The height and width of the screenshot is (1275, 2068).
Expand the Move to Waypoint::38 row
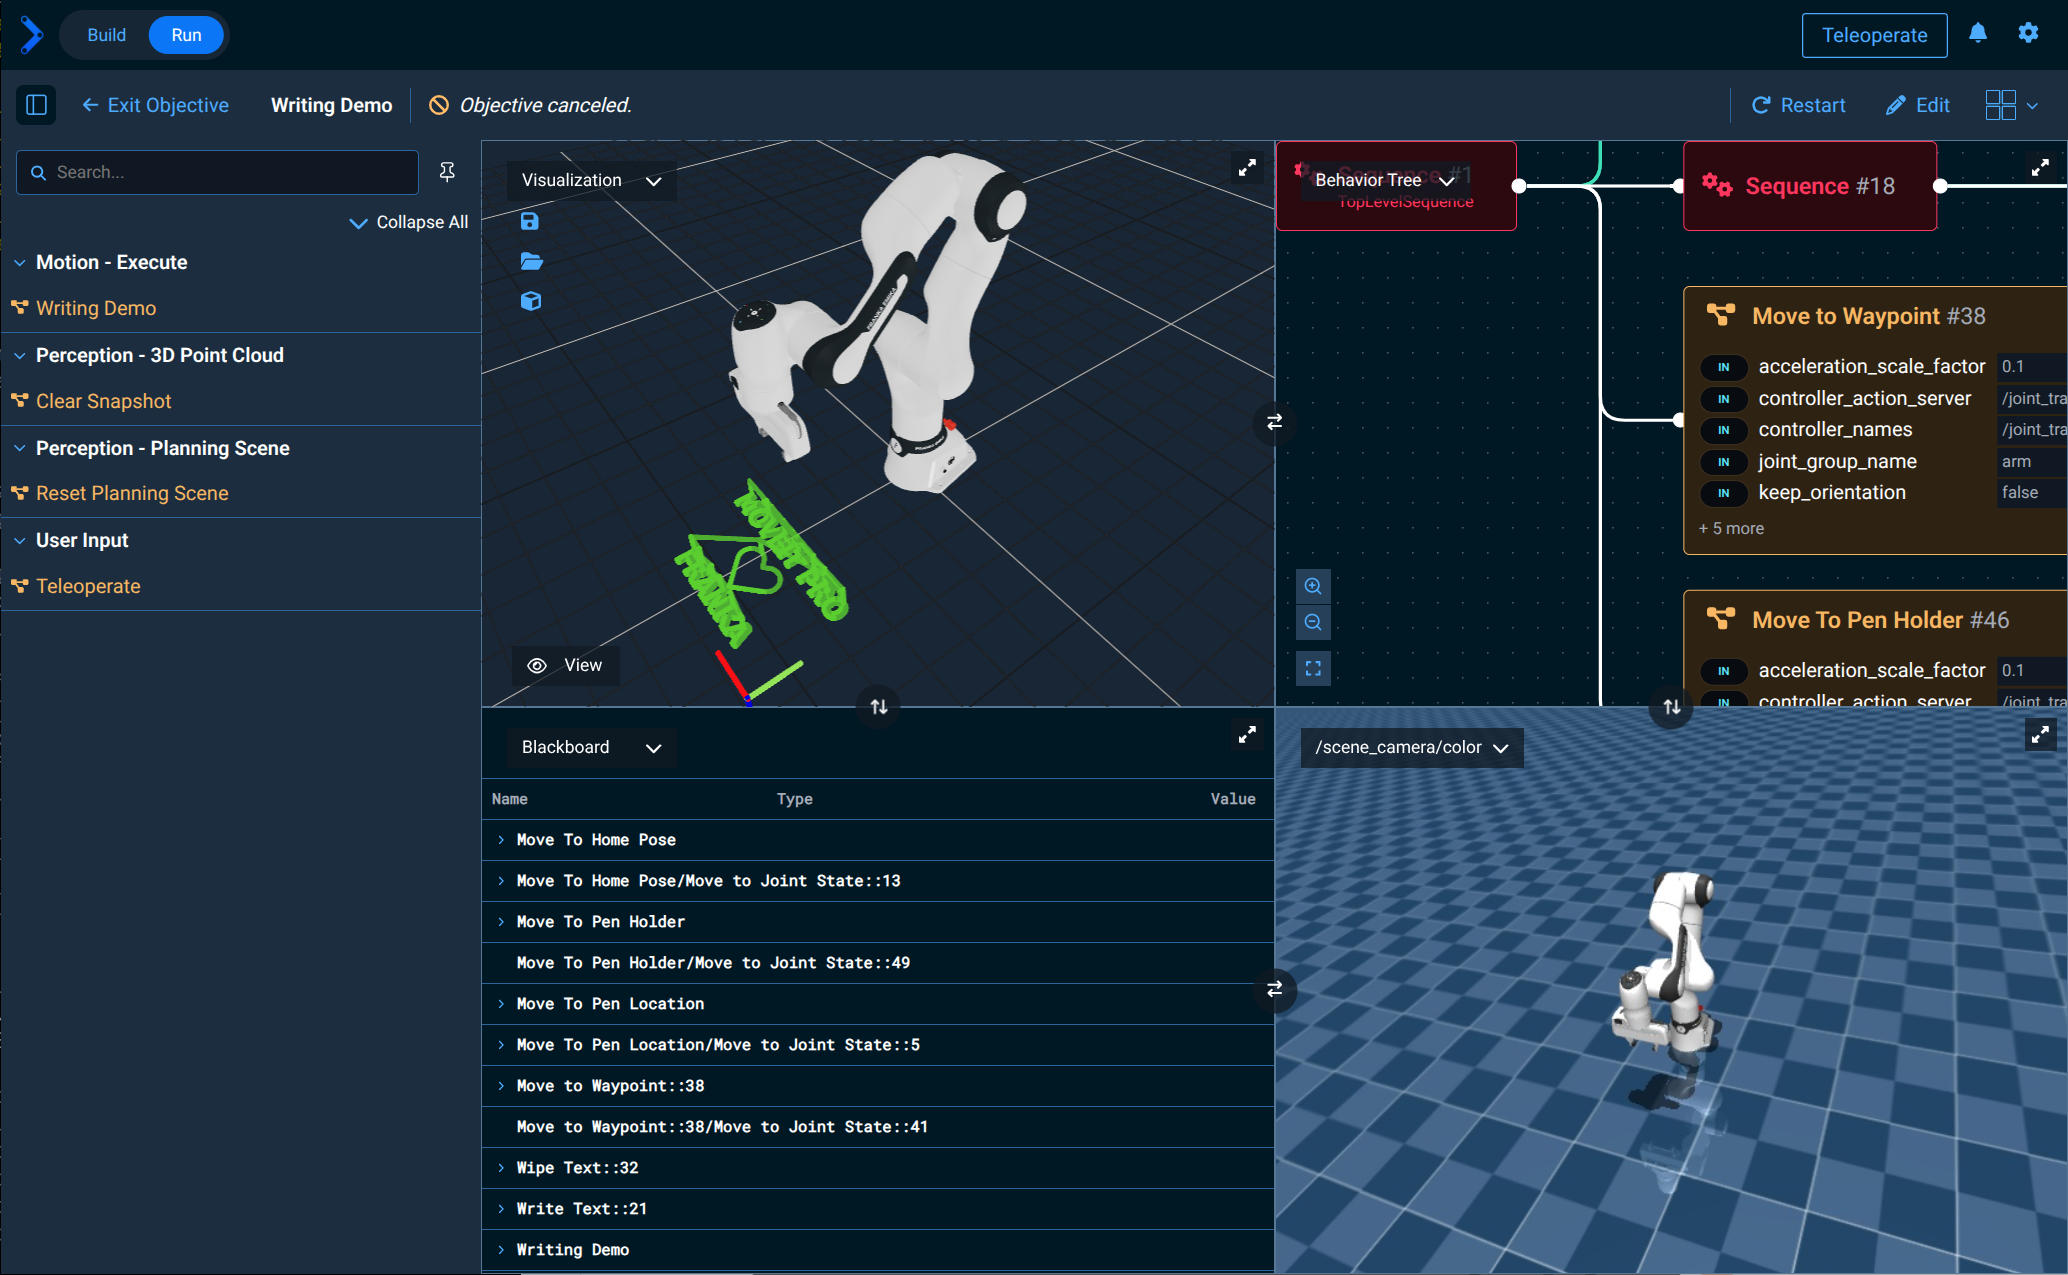tap(501, 1086)
